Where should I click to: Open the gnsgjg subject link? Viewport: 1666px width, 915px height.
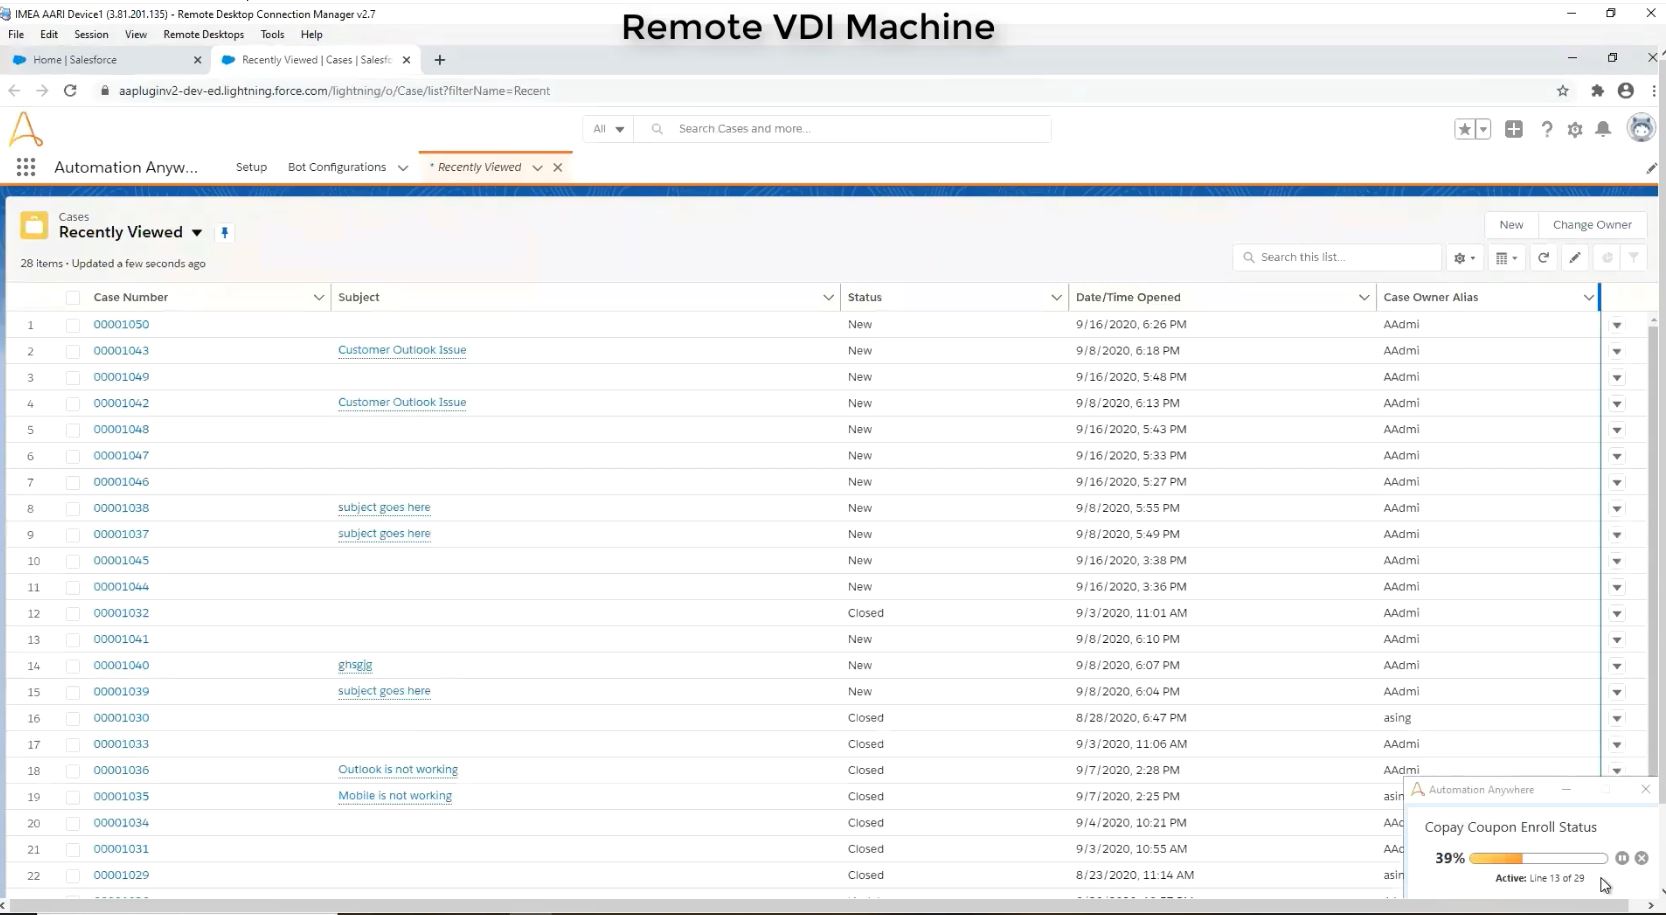click(355, 665)
